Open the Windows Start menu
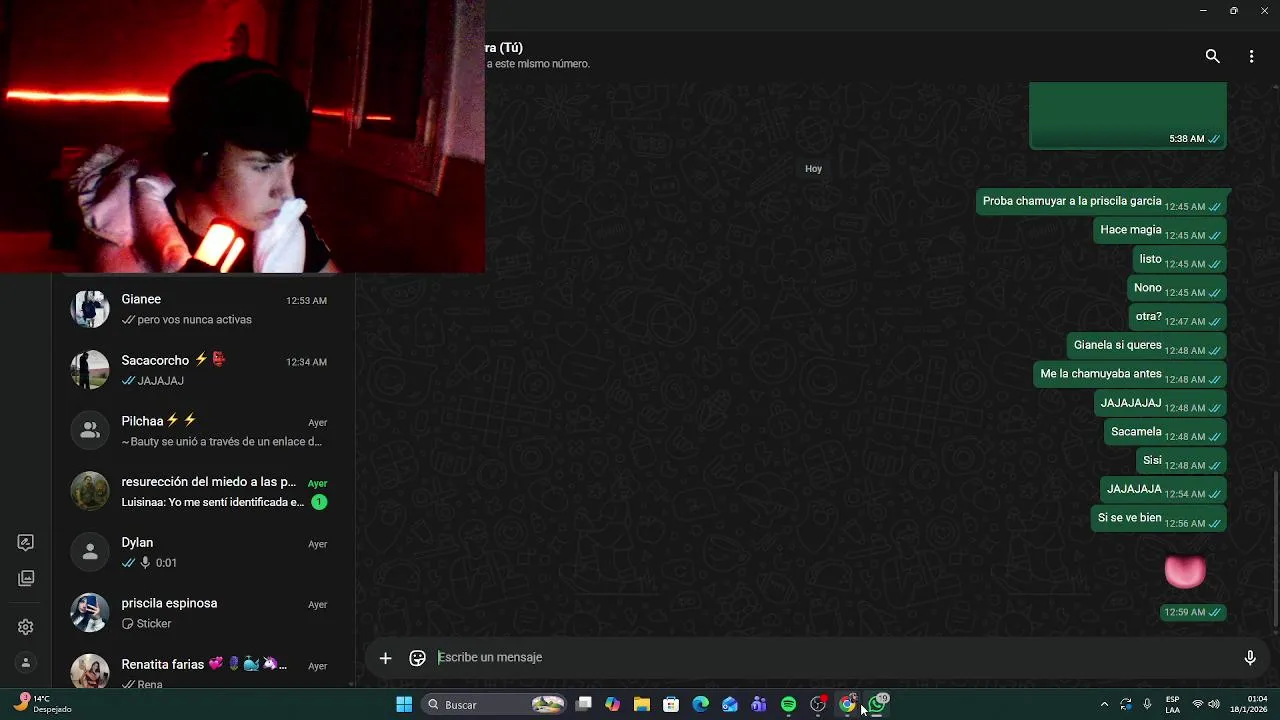The height and width of the screenshot is (720, 1280). coord(404,705)
